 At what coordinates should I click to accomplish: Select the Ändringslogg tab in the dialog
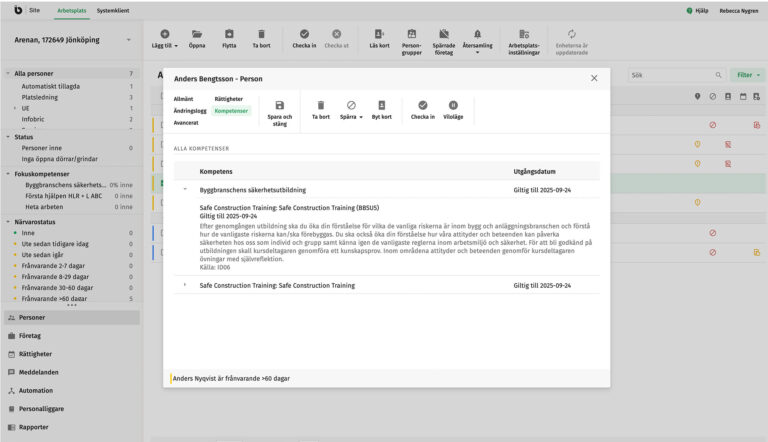(x=192, y=111)
